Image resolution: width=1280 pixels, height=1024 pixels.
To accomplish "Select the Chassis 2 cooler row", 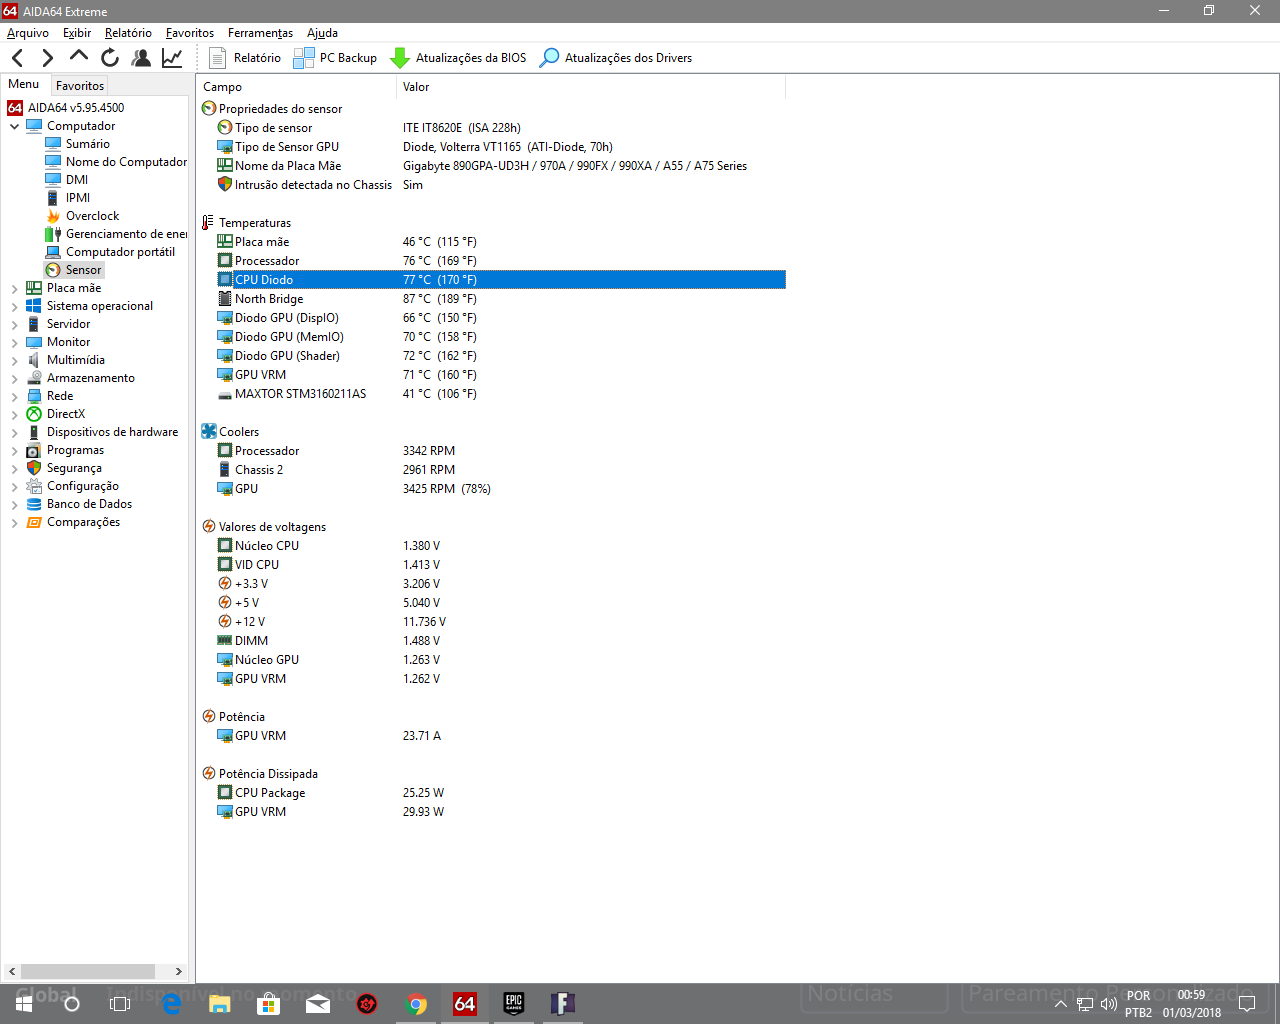I will 501,470.
